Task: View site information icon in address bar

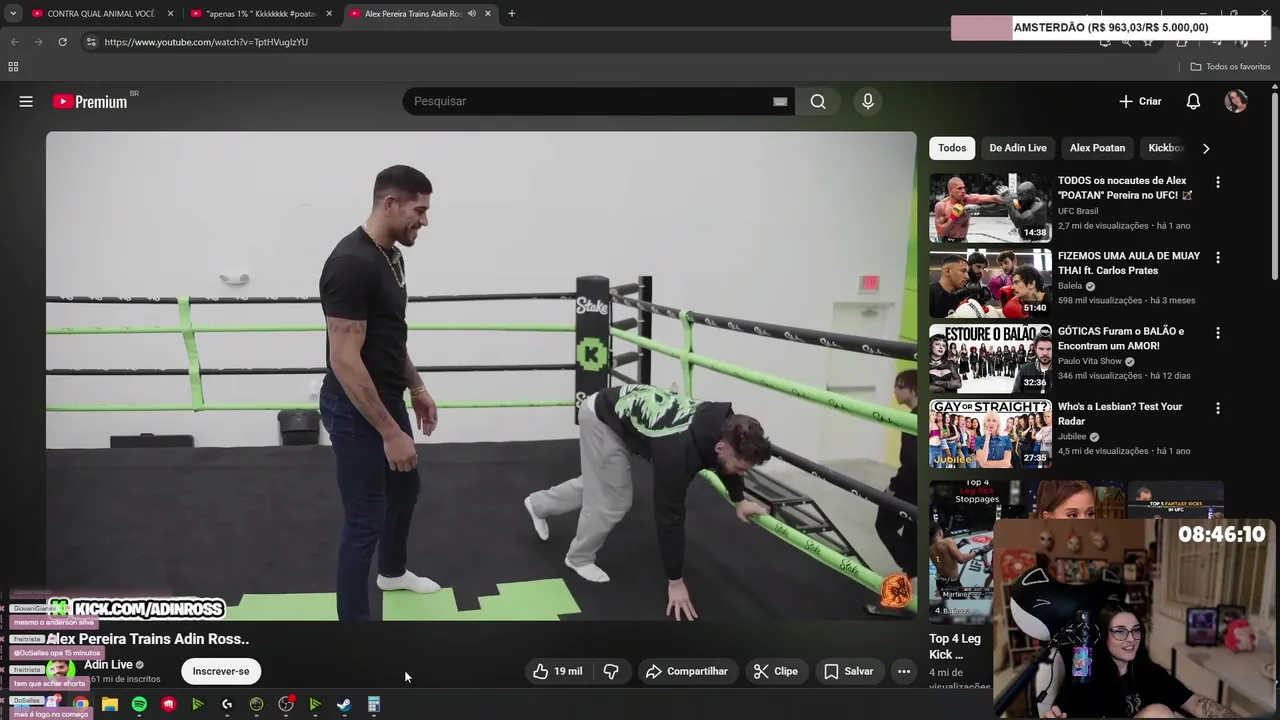Action: [90, 42]
